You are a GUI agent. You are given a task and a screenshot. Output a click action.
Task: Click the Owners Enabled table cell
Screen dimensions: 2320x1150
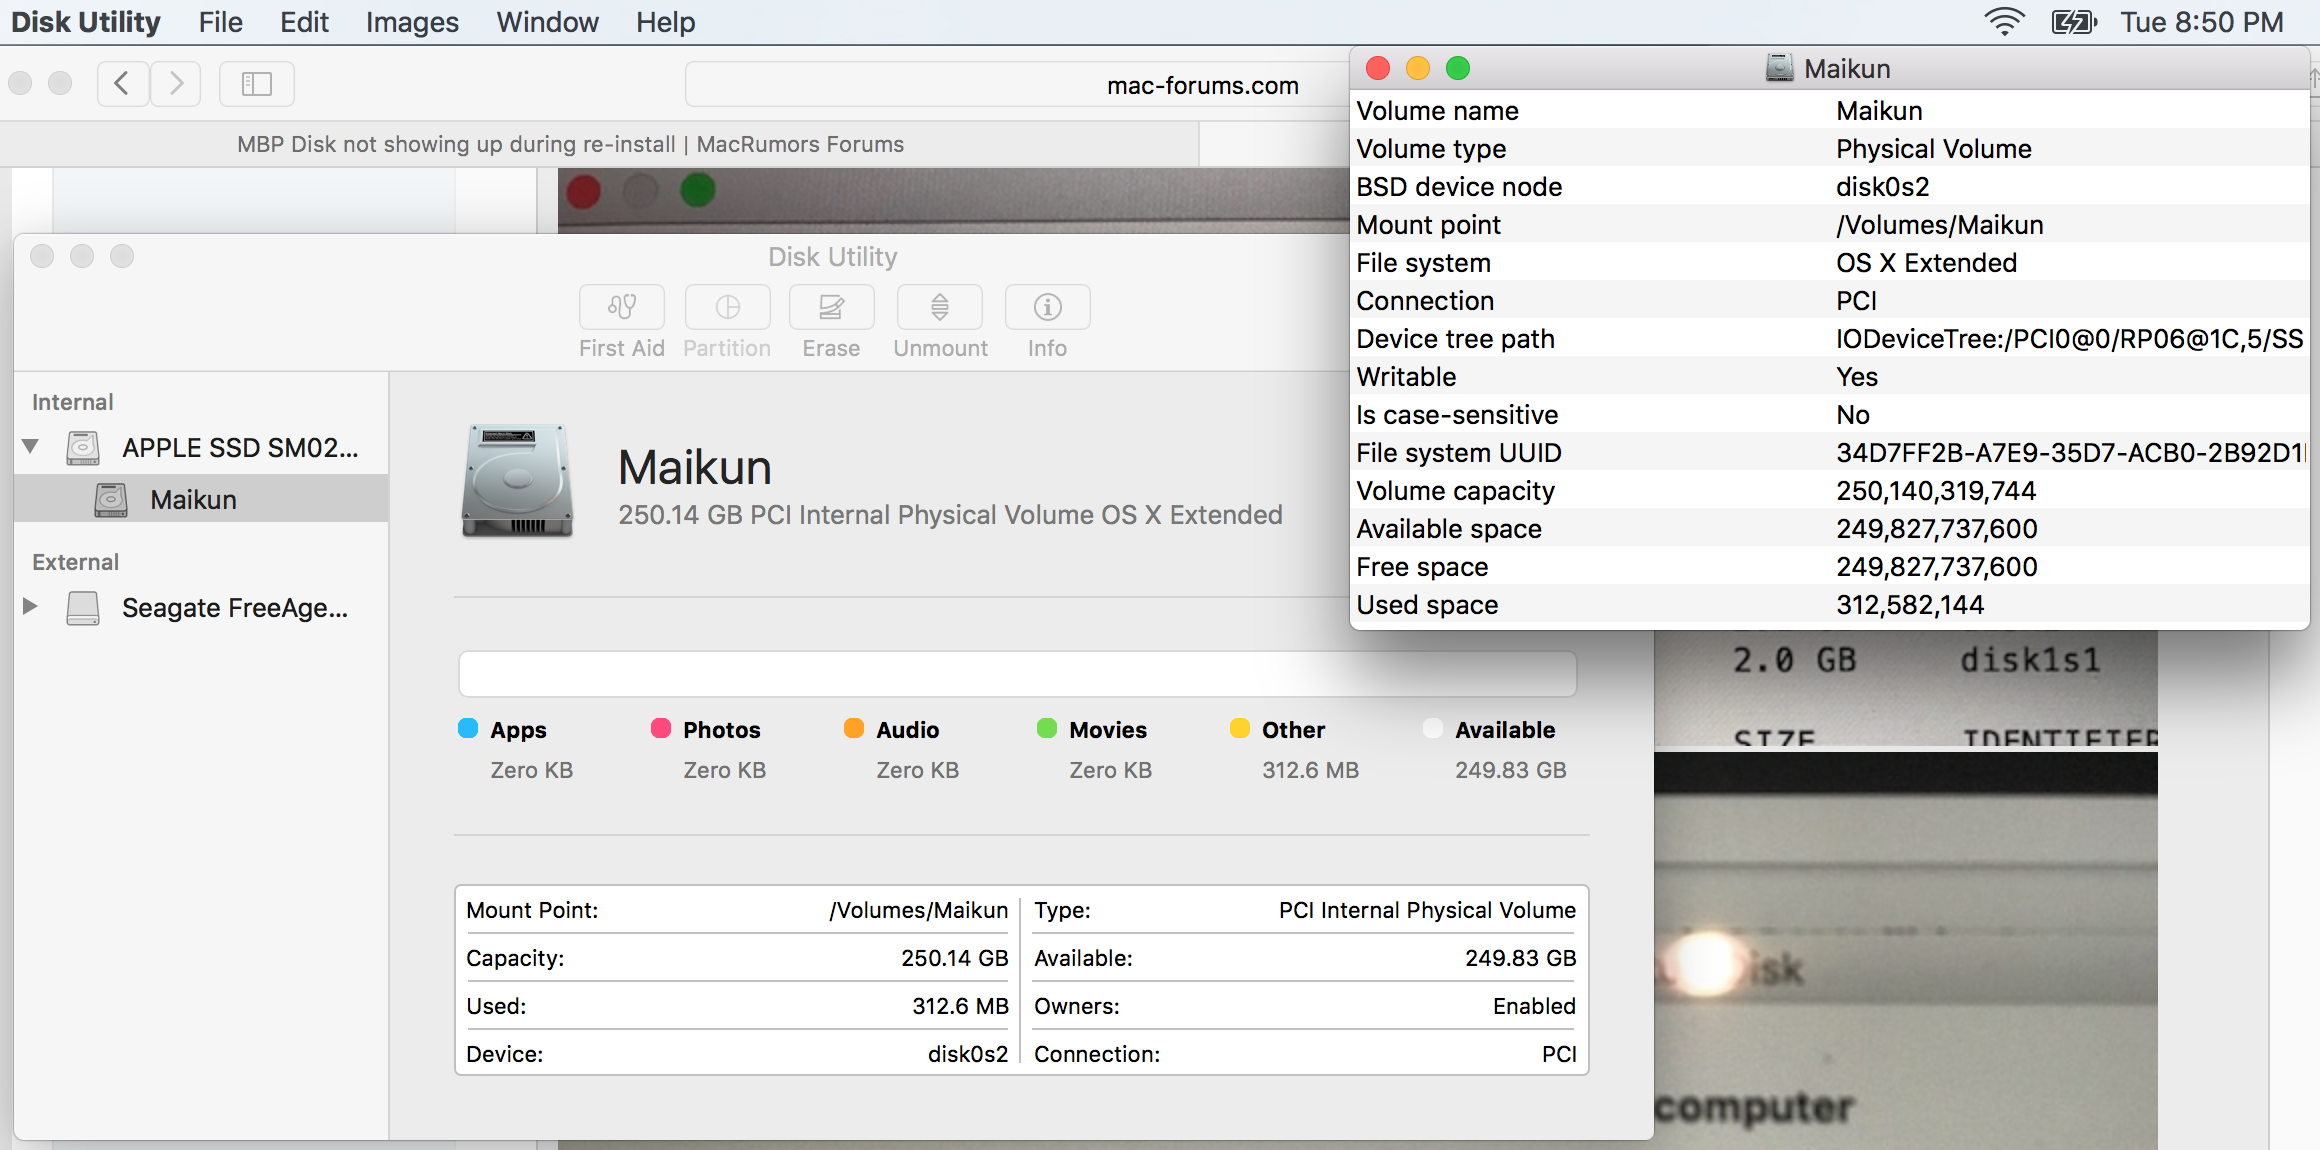click(x=1305, y=1006)
